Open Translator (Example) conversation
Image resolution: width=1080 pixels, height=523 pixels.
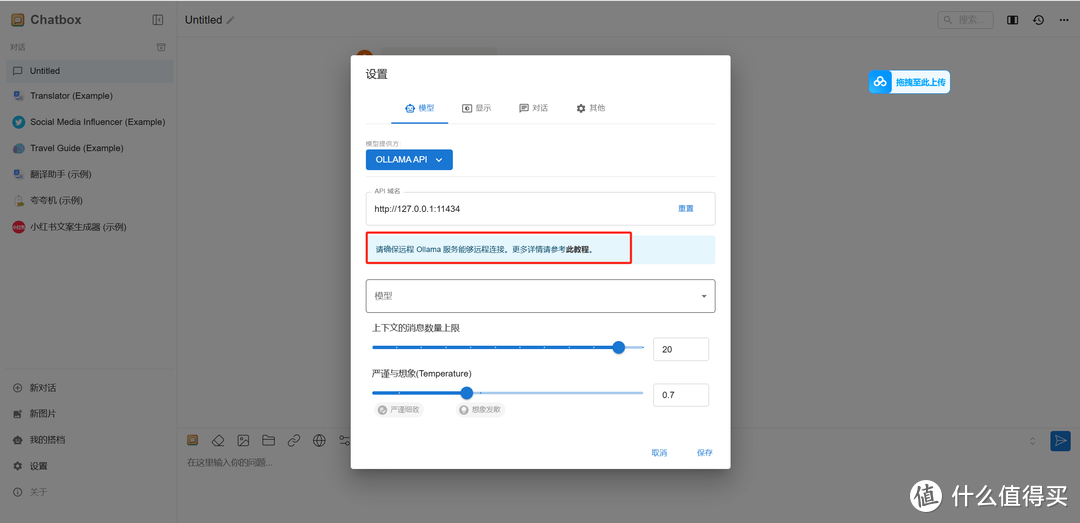pos(90,96)
